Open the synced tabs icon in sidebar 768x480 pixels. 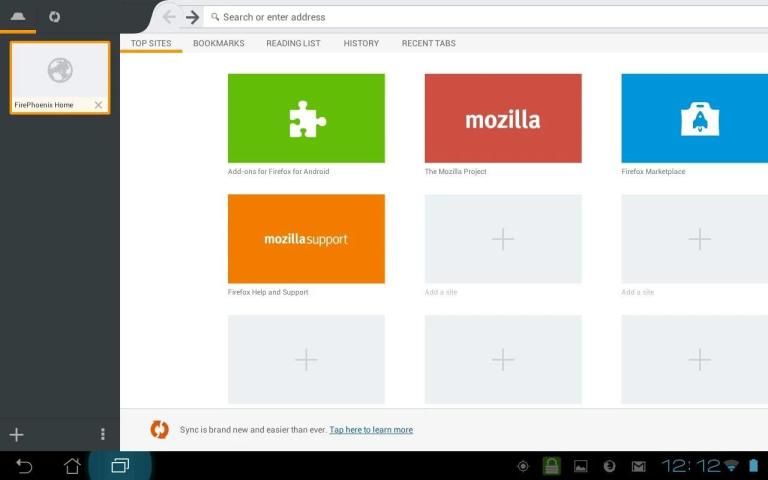coord(54,17)
